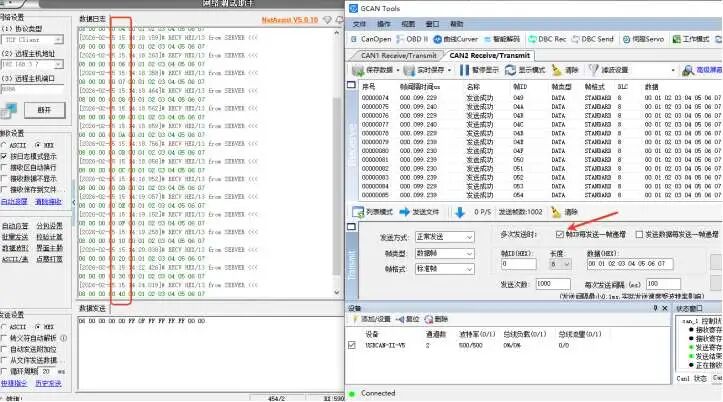
Task: Click the 实时保存 real-time save icon
Action: [409, 70]
